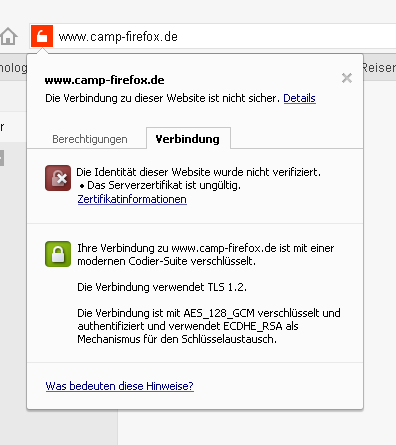Click "Die Verbindung verwendet TLS 1.2." text
Image resolution: width=396 pixels, height=445 pixels.
[x=162, y=287]
